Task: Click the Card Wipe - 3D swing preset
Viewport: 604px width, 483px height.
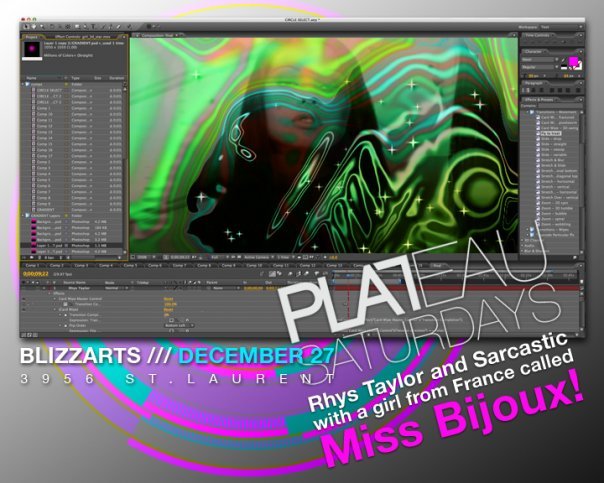Action: coord(559,128)
